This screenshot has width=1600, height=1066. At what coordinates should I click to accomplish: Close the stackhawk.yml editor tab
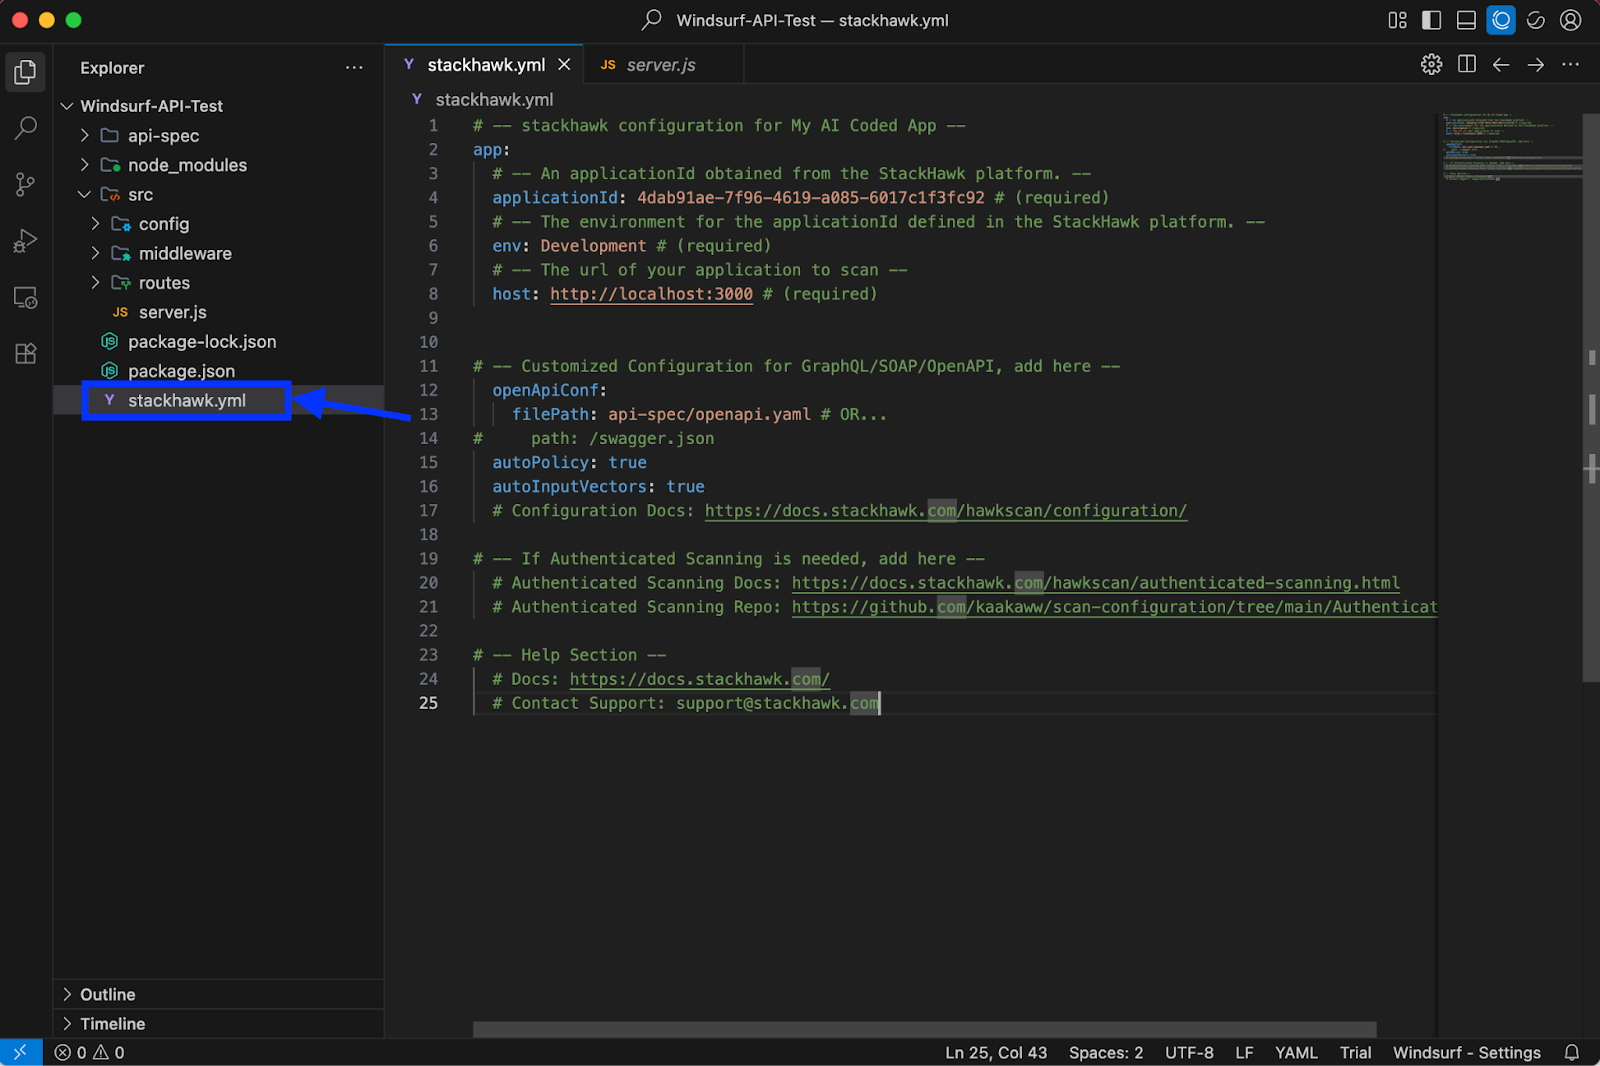(564, 64)
